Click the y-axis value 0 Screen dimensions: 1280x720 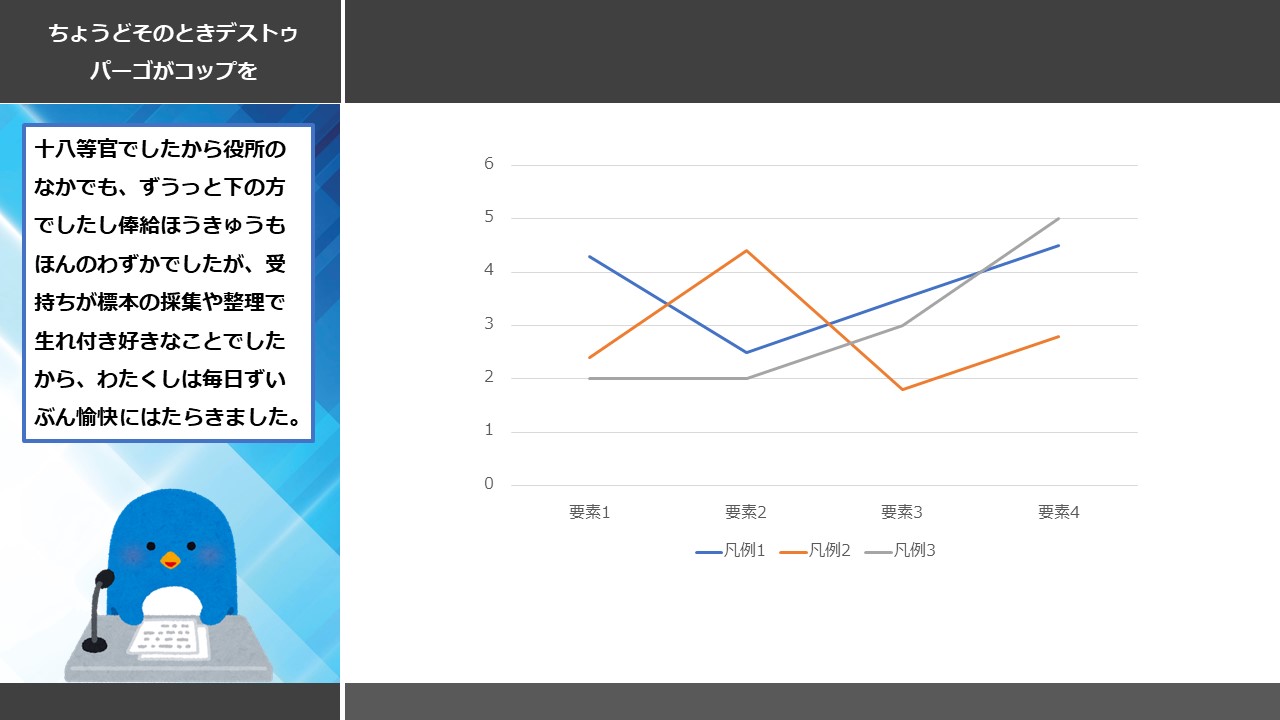click(489, 484)
